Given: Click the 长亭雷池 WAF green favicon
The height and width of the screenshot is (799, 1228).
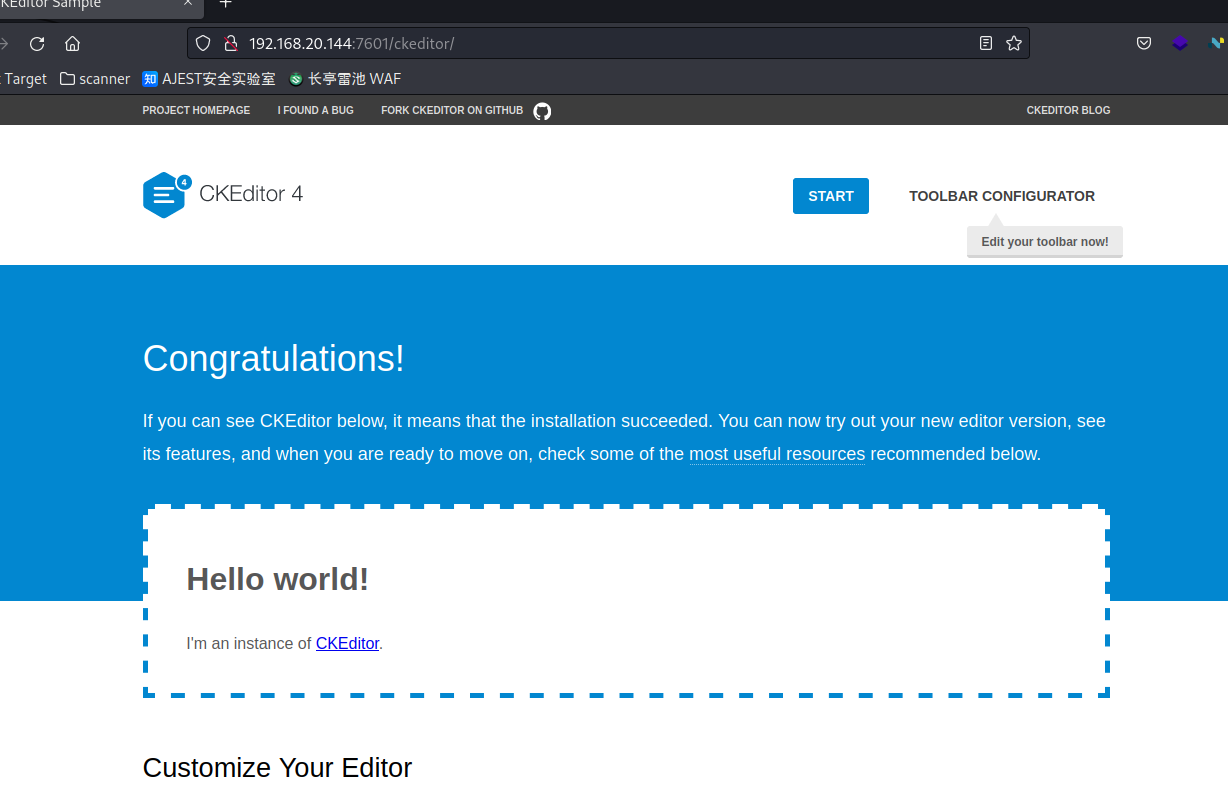Looking at the screenshot, I should [x=296, y=79].
